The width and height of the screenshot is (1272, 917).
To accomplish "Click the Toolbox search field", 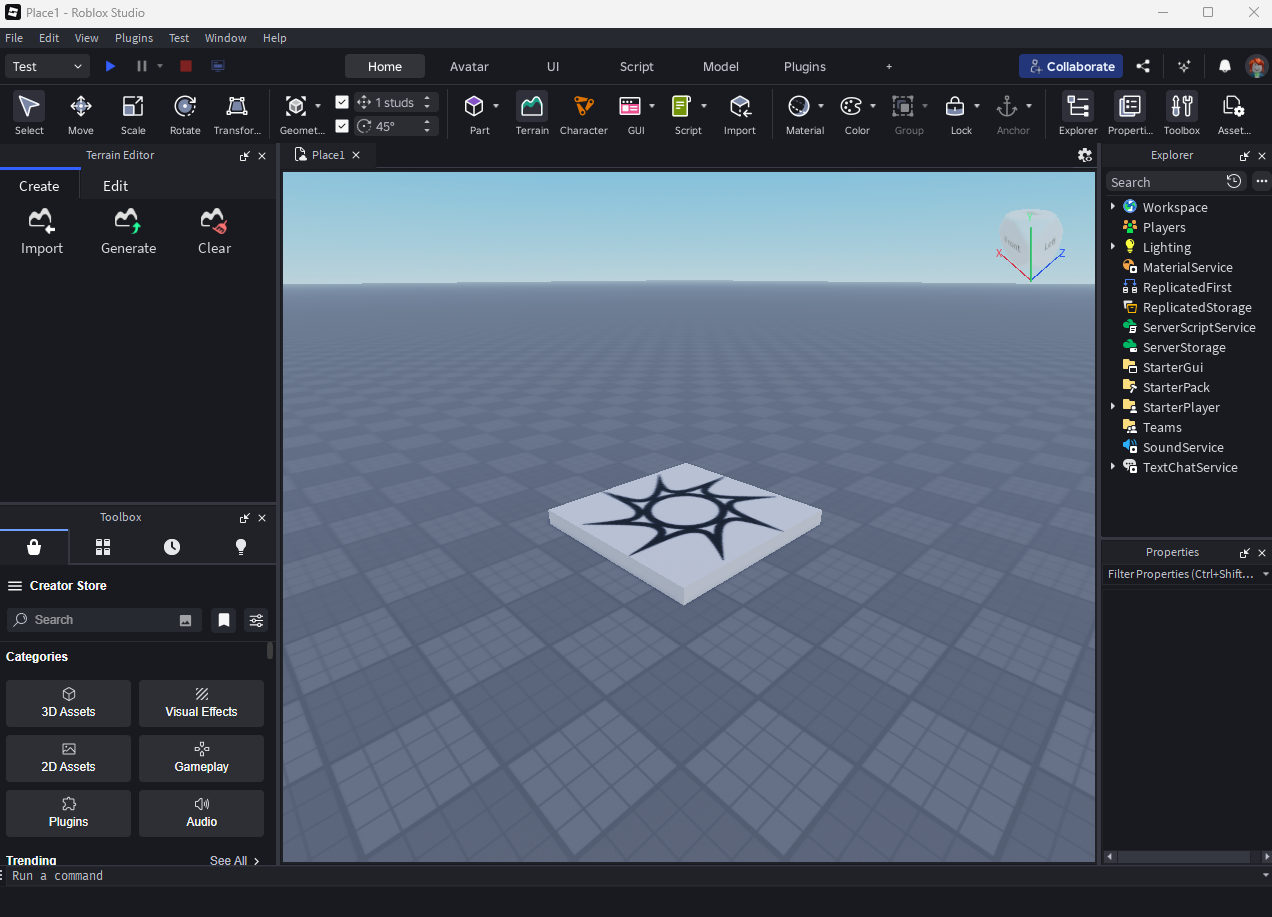I will click(104, 620).
